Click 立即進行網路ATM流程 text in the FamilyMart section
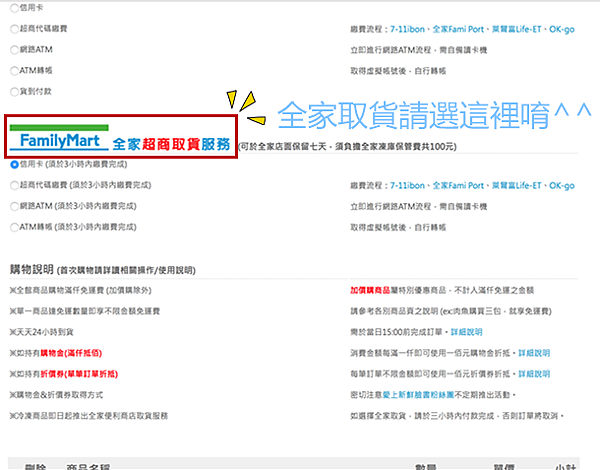The height and width of the screenshot is (470, 600). [x=419, y=207]
